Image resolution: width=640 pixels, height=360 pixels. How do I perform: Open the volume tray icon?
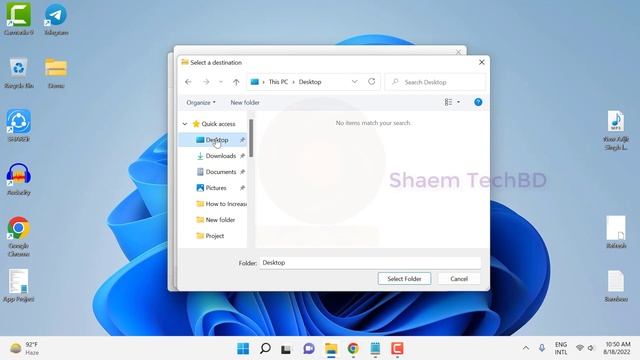(591, 348)
